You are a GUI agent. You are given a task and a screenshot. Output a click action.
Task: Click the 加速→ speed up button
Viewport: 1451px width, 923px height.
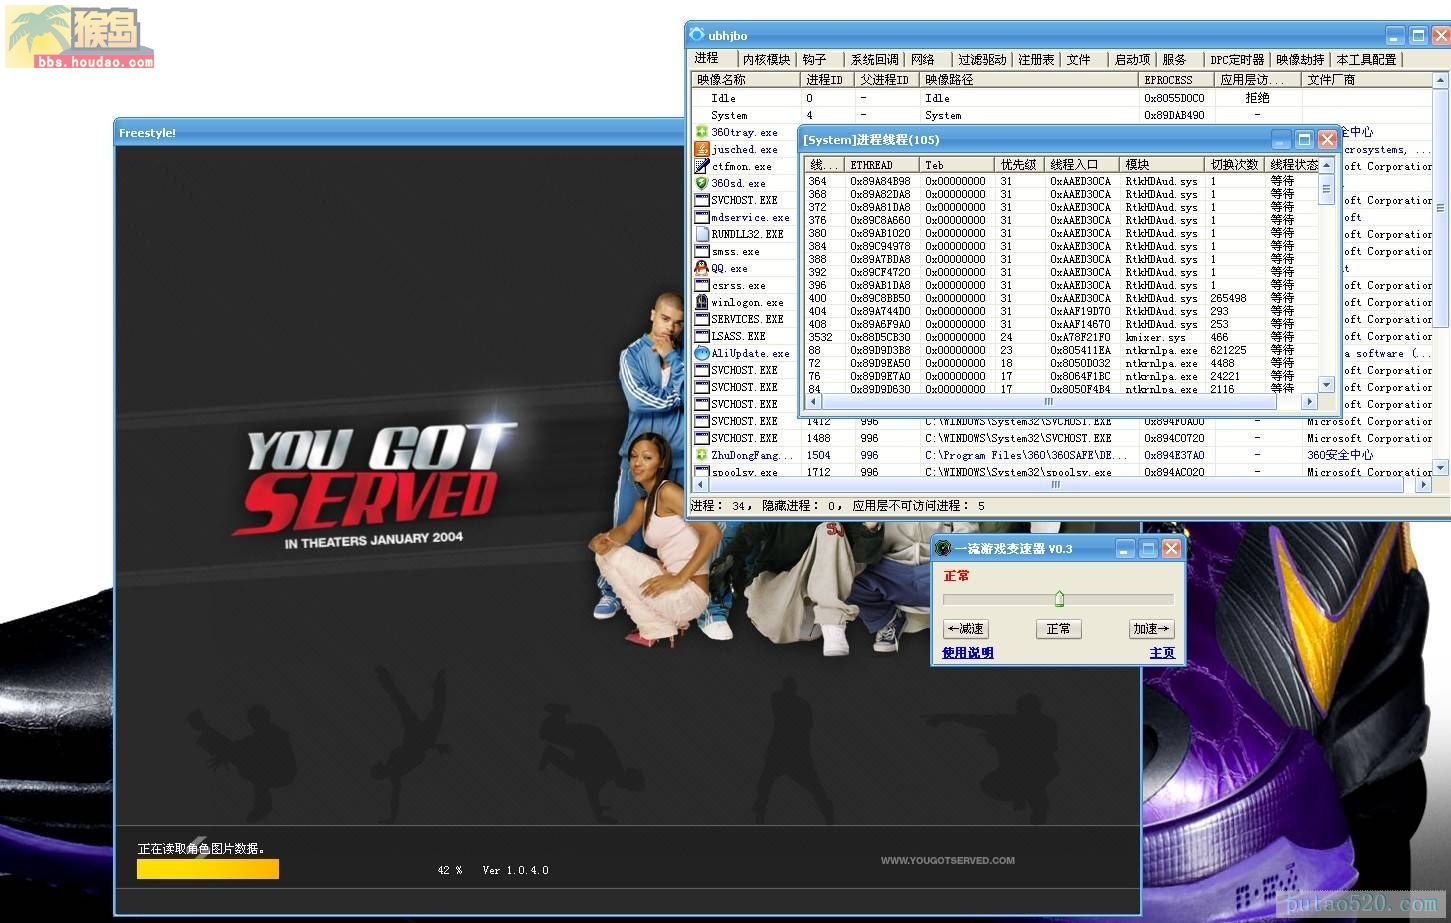coord(1151,629)
